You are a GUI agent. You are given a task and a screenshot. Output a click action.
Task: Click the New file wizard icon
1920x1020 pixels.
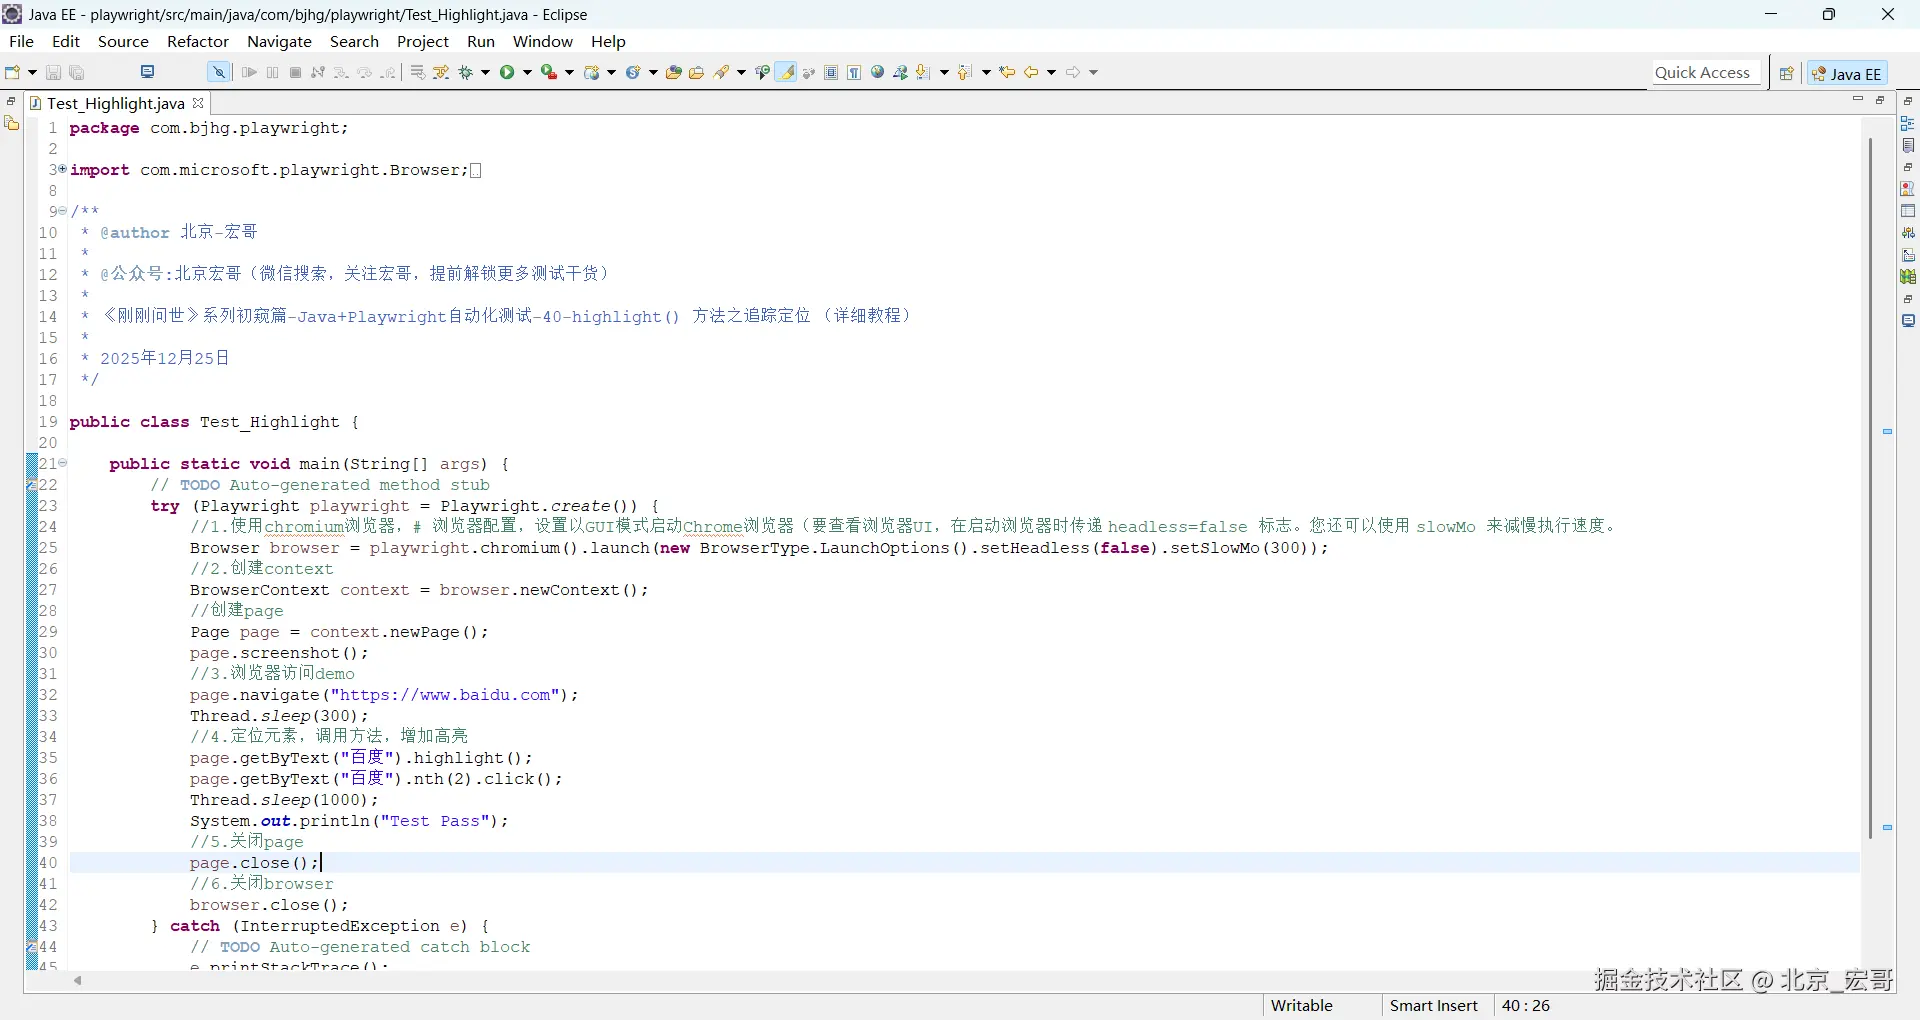[13, 72]
